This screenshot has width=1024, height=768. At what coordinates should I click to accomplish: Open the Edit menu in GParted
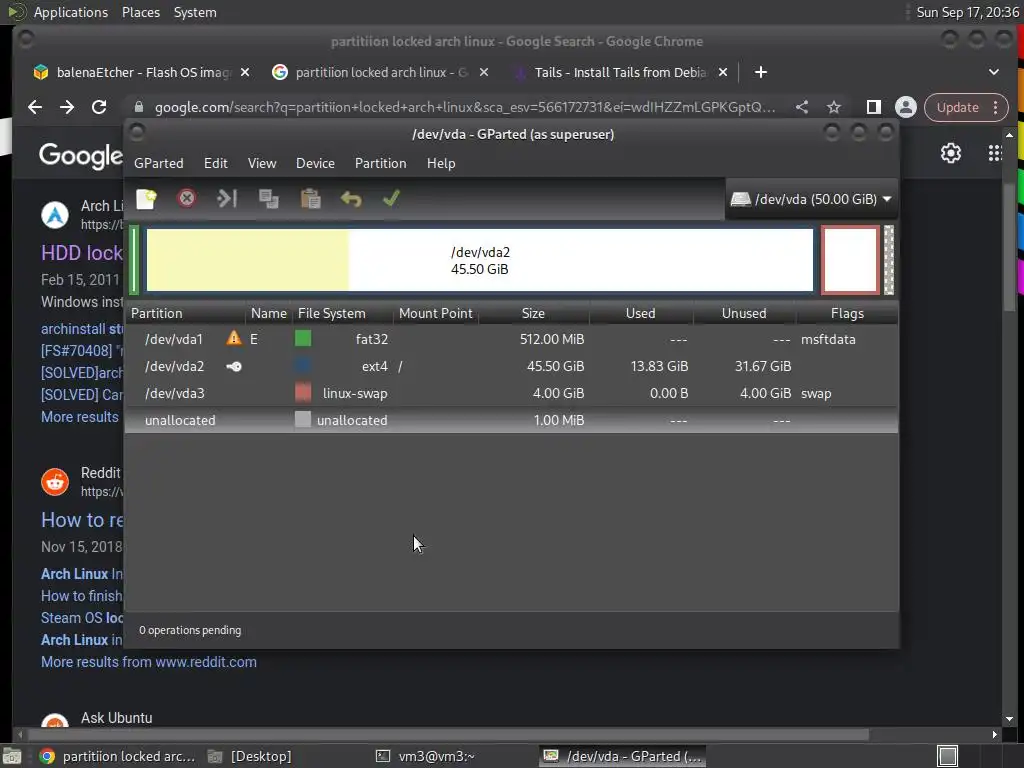pyautogui.click(x=216, y=163)
